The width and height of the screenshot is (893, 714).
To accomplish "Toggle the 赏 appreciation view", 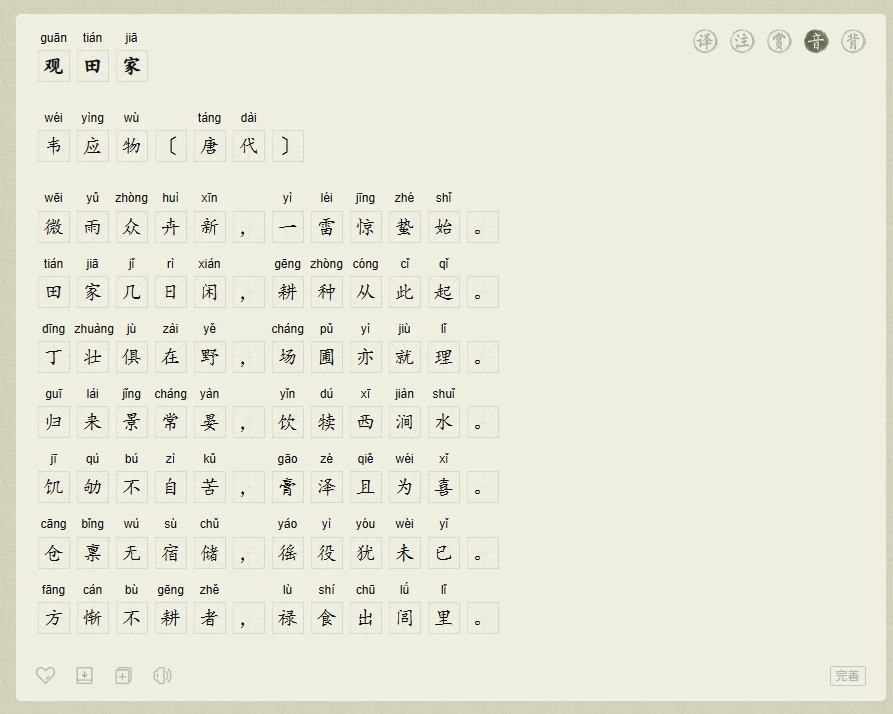I will click(x=779, y=41).
